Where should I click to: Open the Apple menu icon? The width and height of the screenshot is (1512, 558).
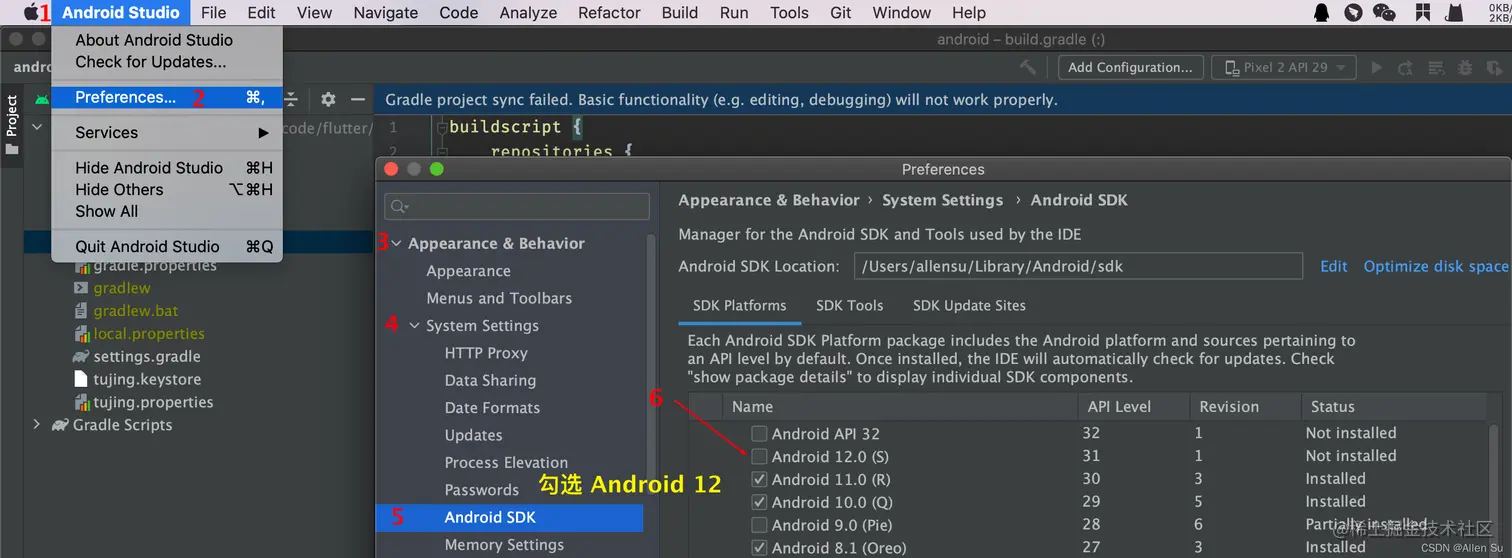32,12
